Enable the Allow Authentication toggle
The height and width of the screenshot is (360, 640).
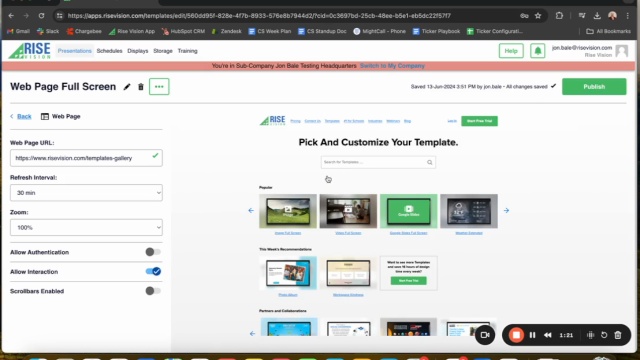coord(153,252)
